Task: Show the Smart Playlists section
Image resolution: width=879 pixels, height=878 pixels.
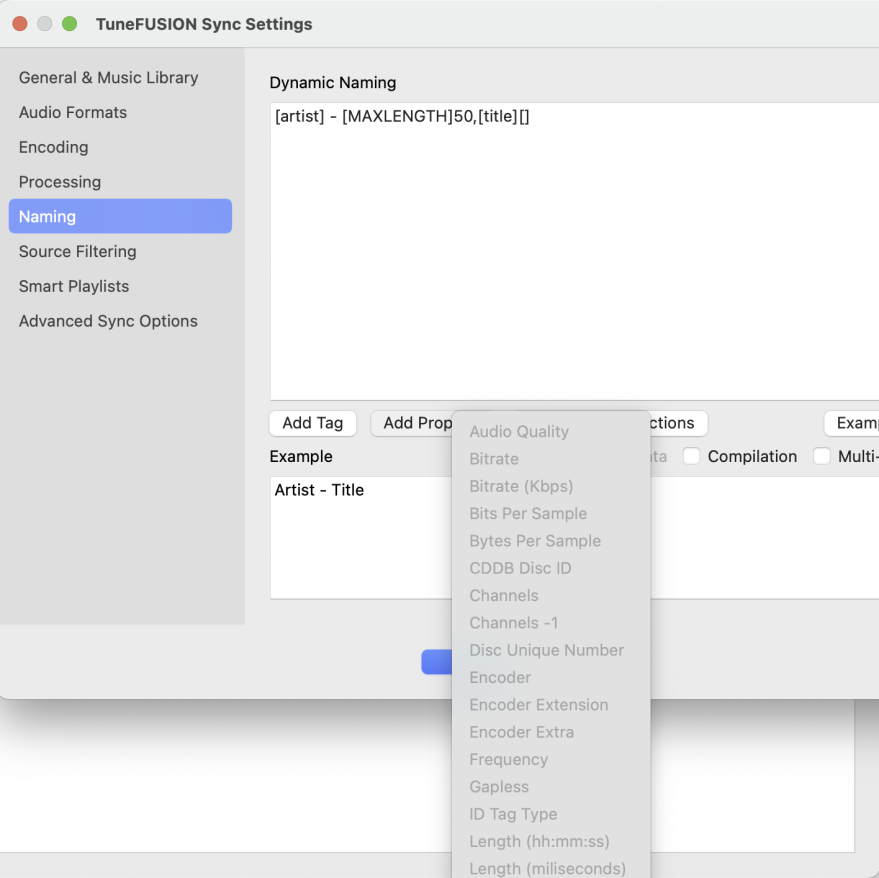Action: [x=74, y=286]
